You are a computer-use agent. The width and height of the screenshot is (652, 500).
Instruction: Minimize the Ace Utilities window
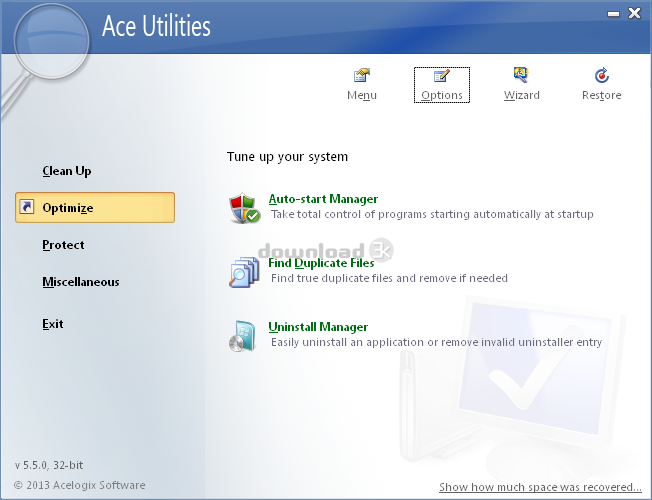[x=613, y=14]
